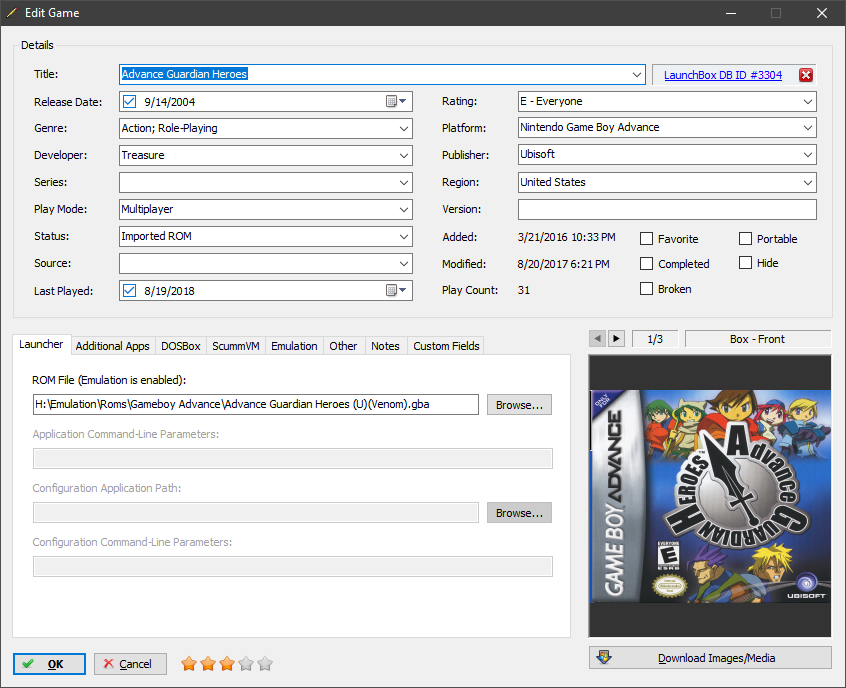The height and width of the screenshot is (688, 846).
Task: Show next image with right arrow
Action: (616, 339)
